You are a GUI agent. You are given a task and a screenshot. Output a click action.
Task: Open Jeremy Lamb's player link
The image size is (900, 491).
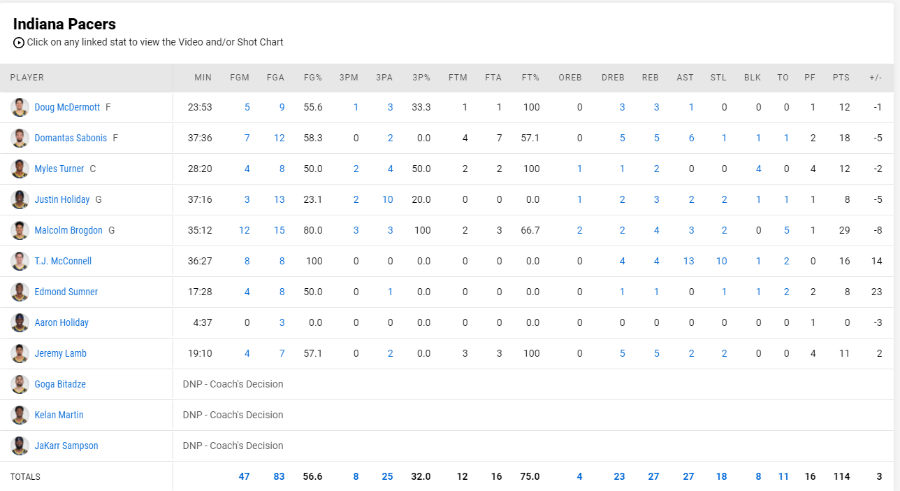point(60,353)
